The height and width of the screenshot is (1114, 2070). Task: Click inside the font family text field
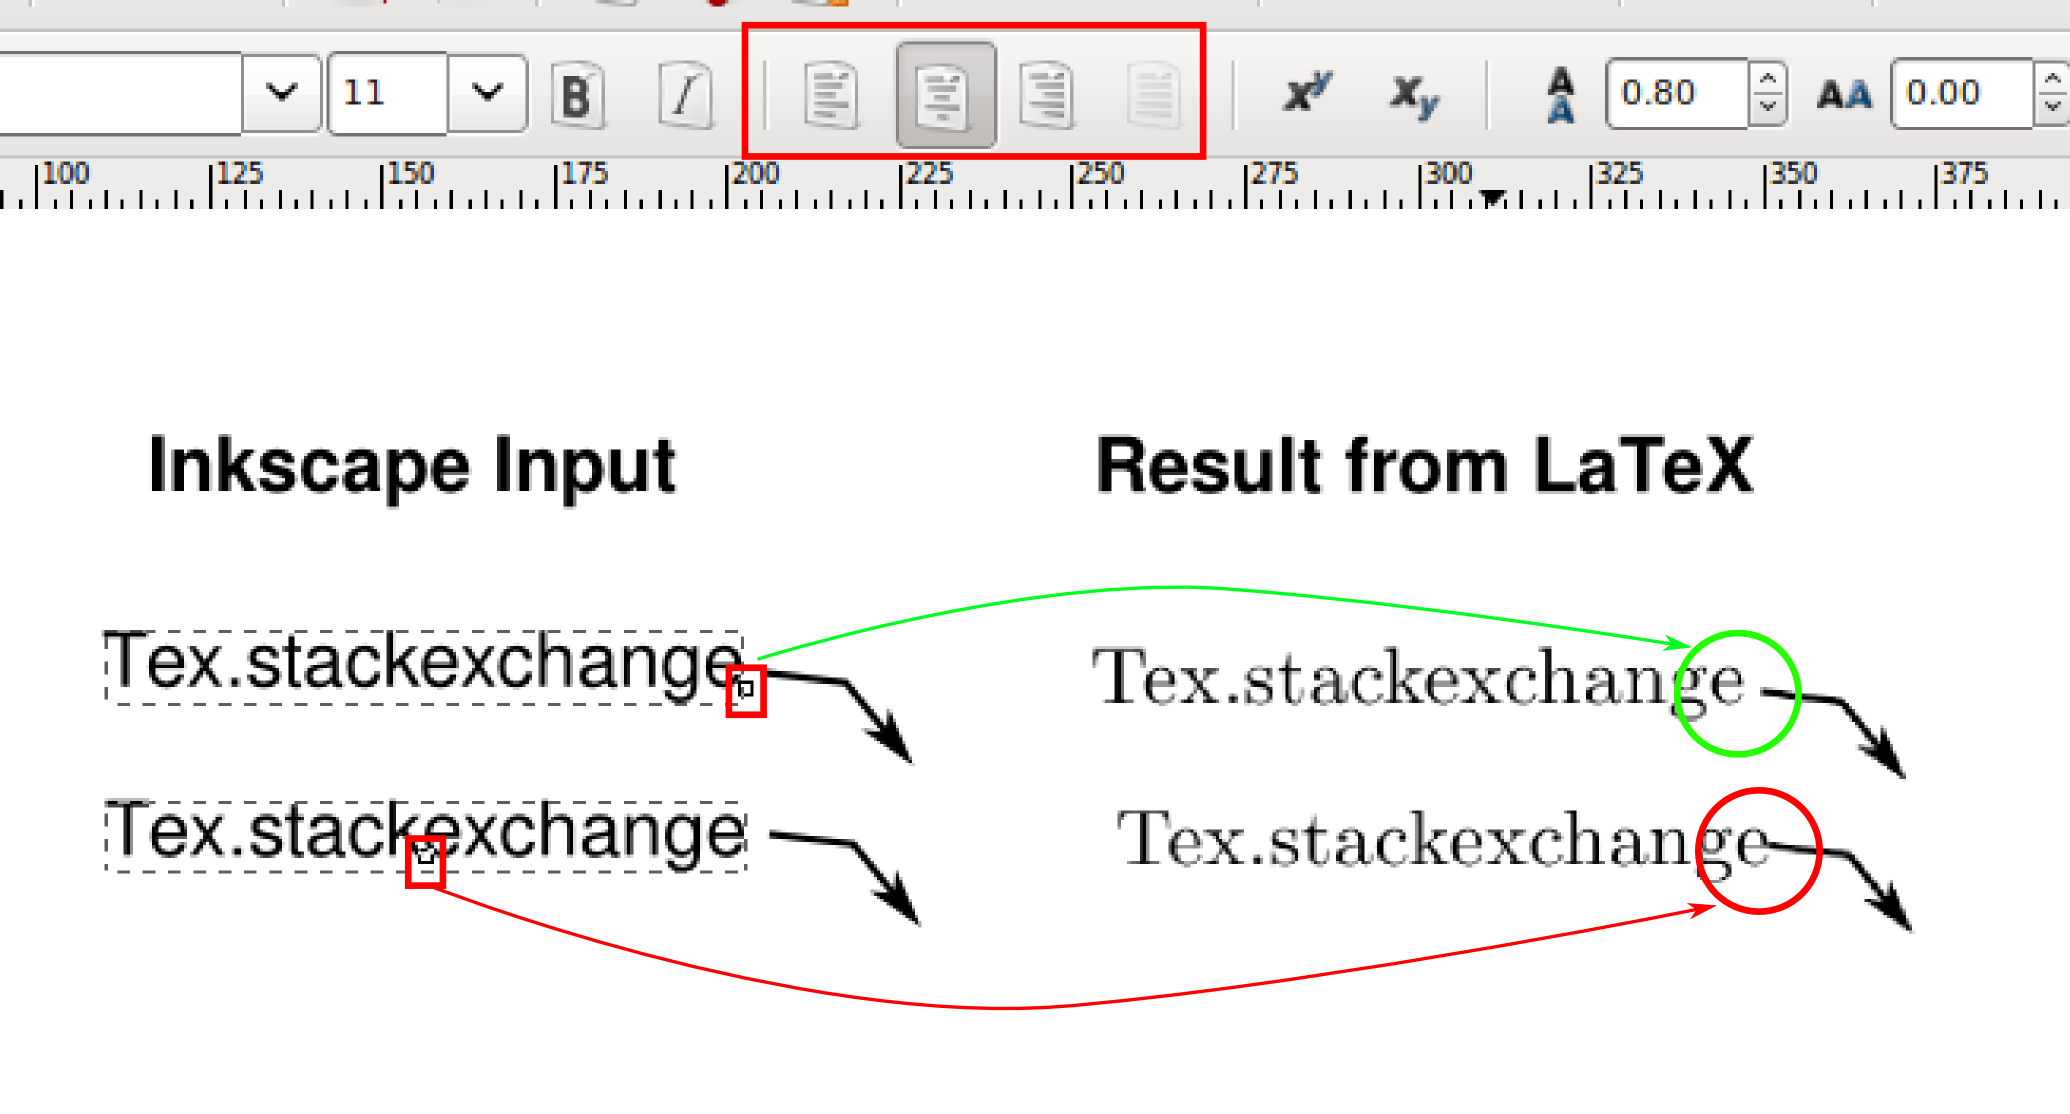click(120, 93)
